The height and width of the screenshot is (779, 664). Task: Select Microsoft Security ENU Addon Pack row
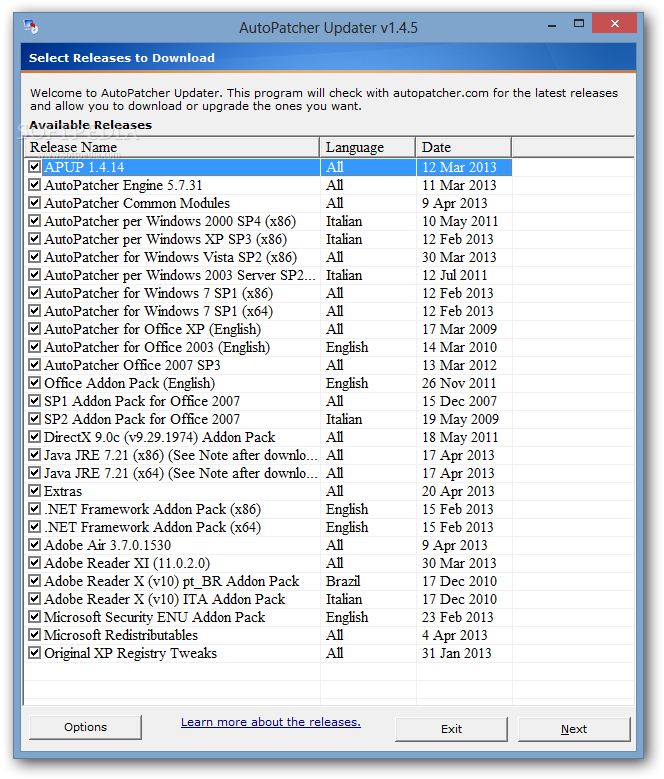tap(154, 617)
